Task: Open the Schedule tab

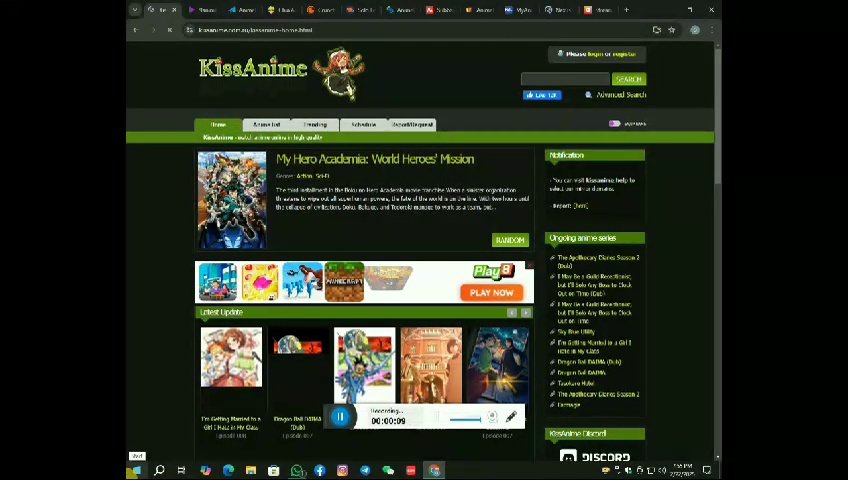Action: click(363, 125)
